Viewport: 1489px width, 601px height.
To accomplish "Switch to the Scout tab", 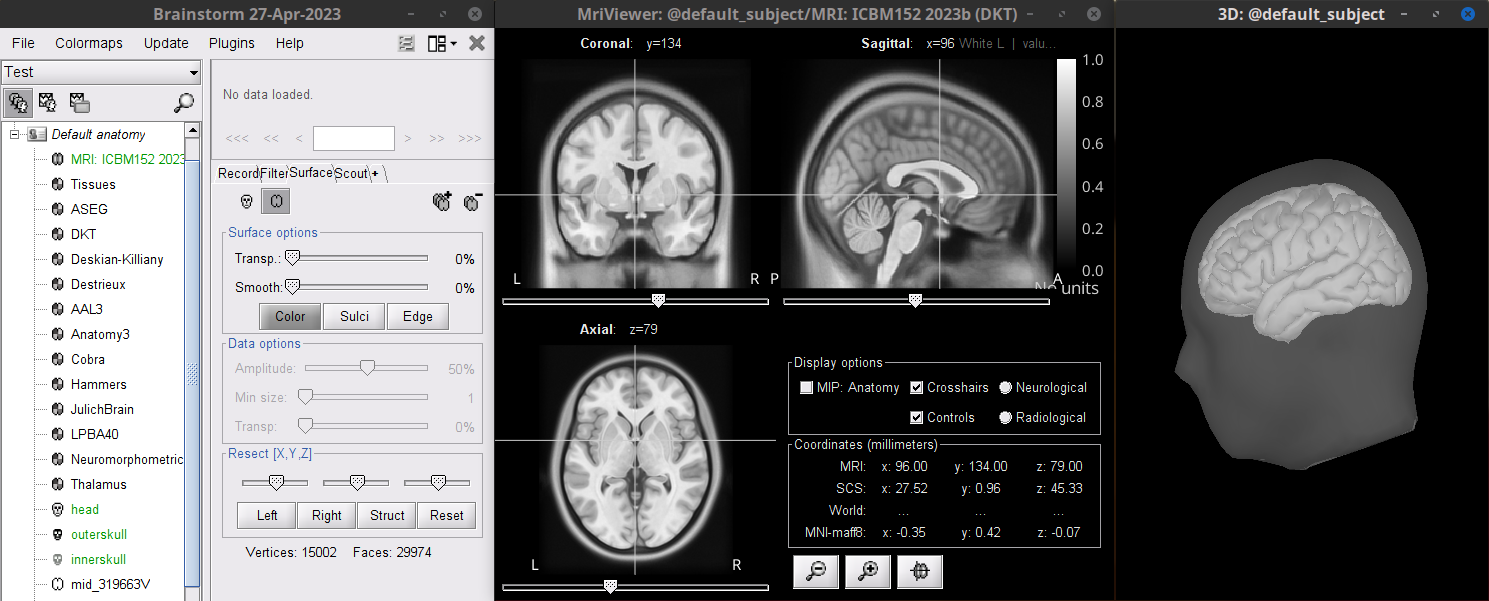I will point(351,173).
